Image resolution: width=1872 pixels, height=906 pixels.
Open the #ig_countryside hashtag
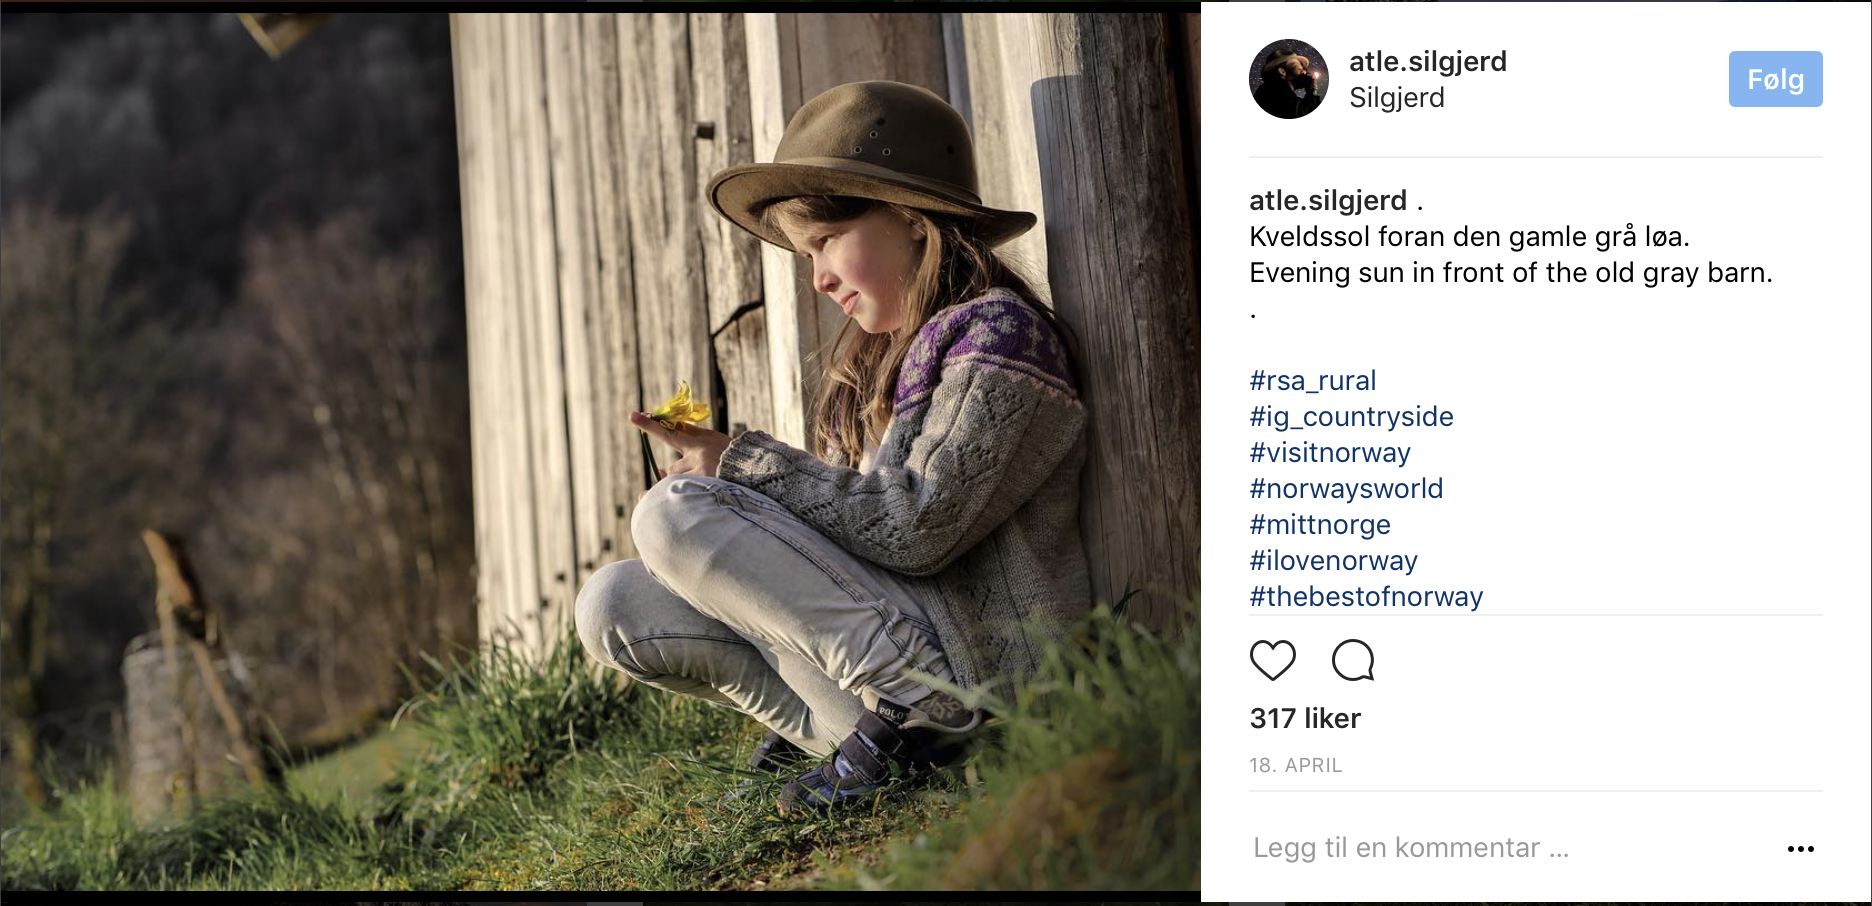coord(1351,417)
